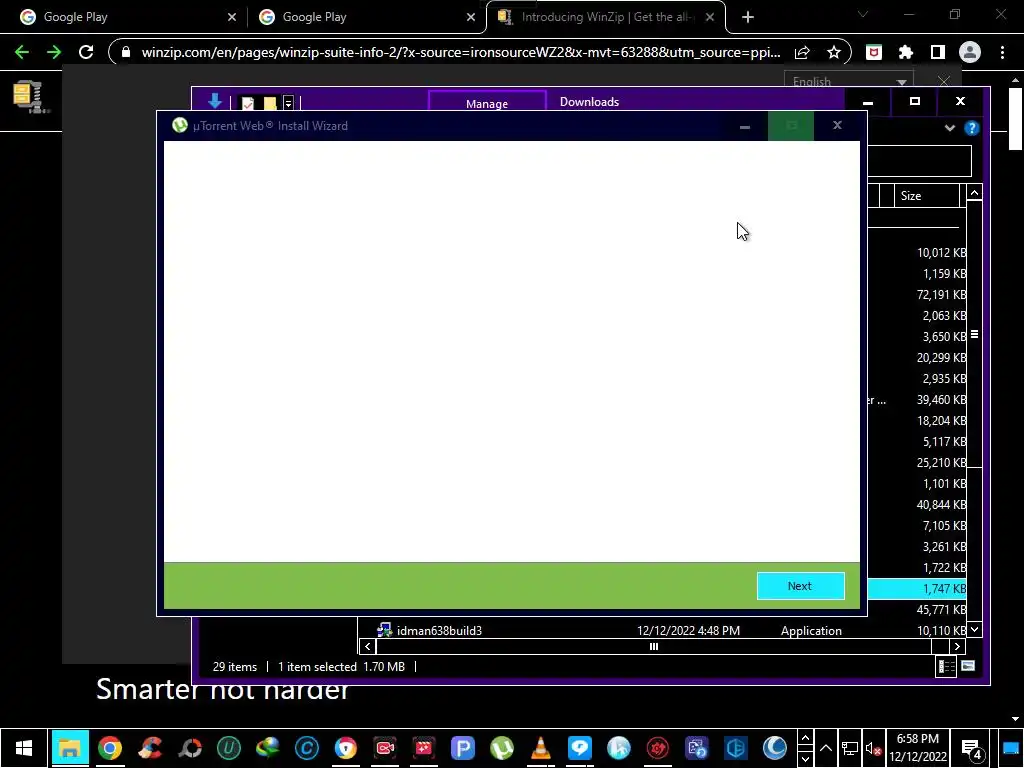The image size is (1024, 768).
Task: Toggle the Chrome side panel icon
Action: (x=938, y=52)
